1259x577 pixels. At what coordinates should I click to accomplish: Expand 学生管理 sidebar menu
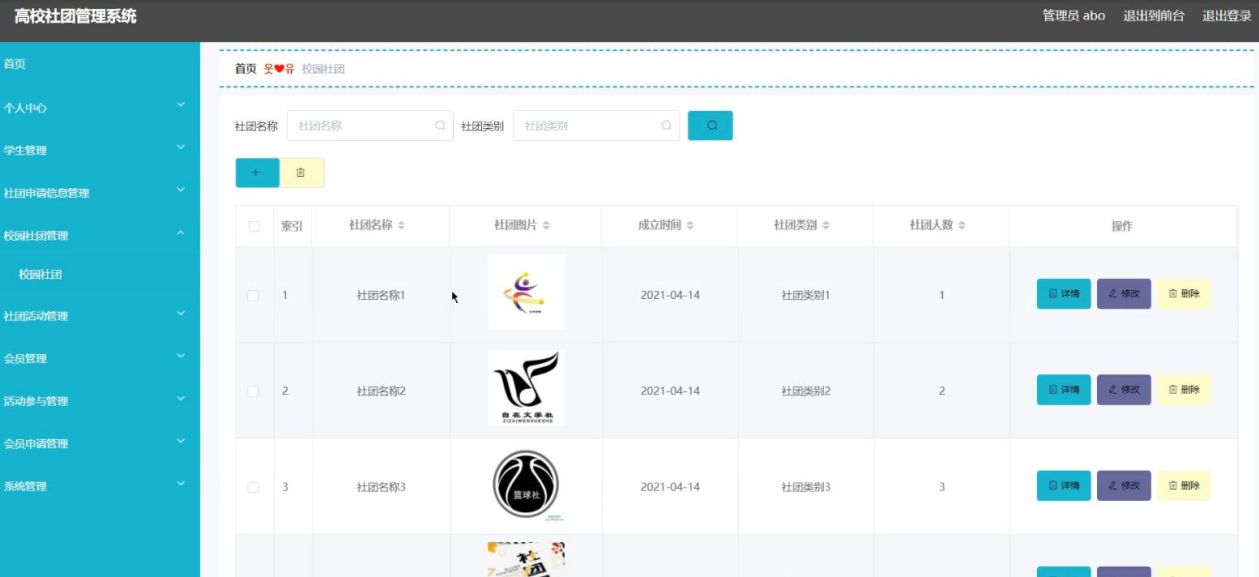100,150
